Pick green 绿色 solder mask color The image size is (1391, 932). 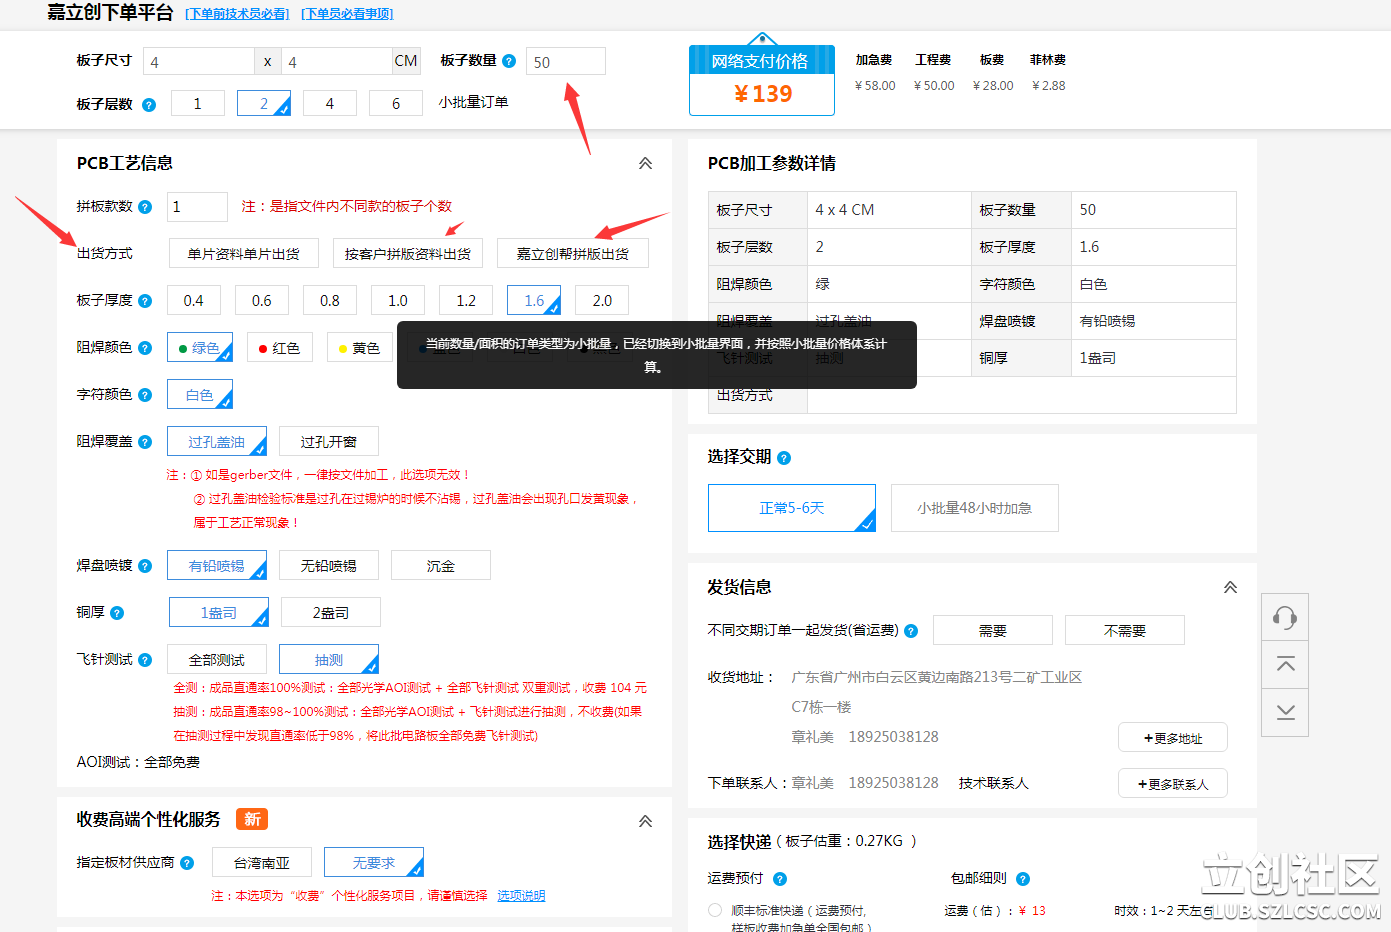pyautogui.click(x=200, y=347)
